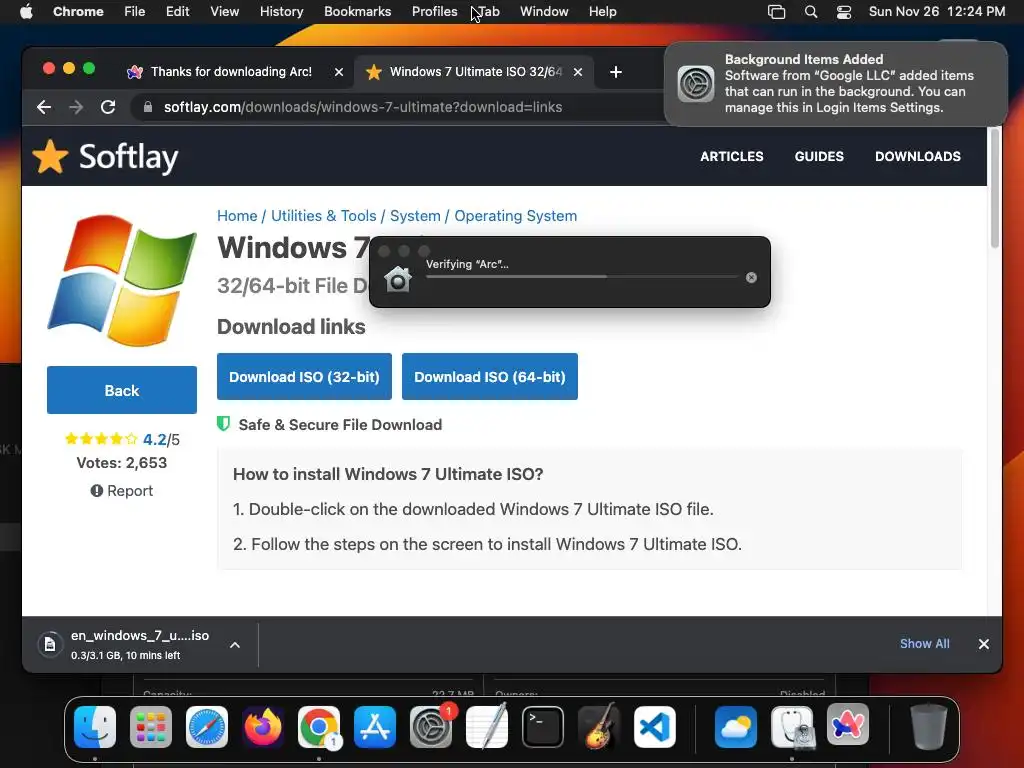
Task: Open Control Center in menu bar
Action: pos(844,12)
